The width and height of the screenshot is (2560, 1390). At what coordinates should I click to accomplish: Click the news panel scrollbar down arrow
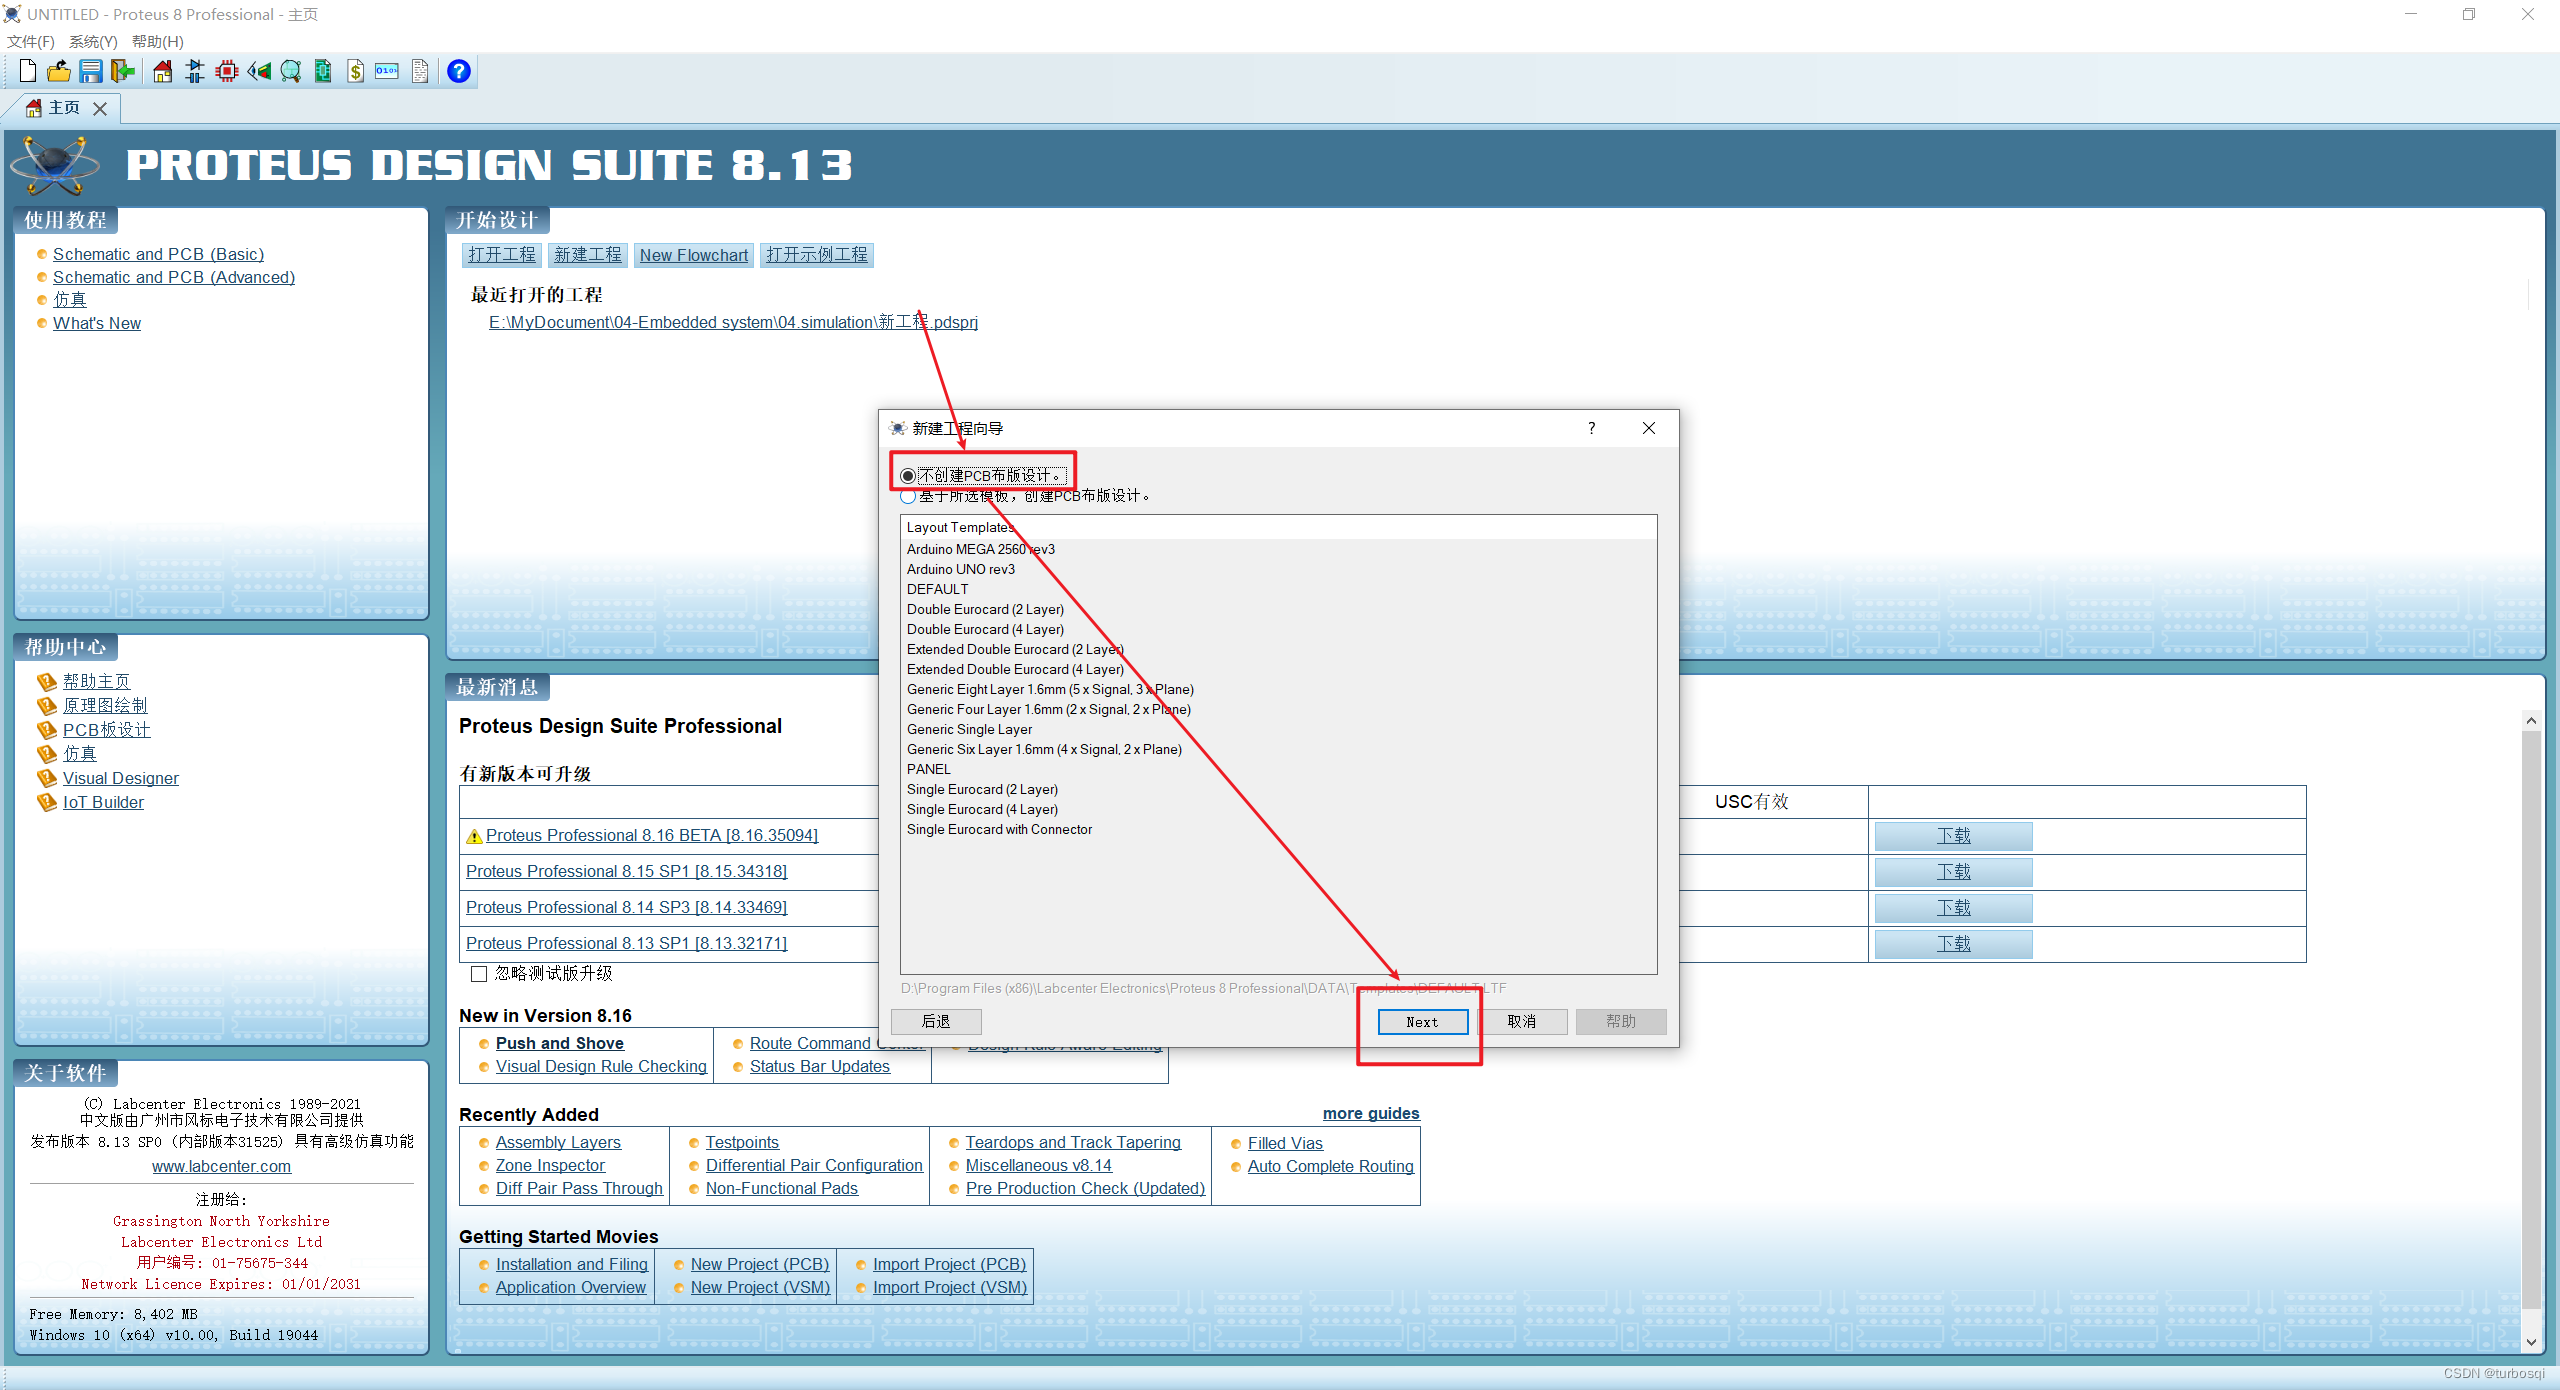click(x=2531, y=1342)
